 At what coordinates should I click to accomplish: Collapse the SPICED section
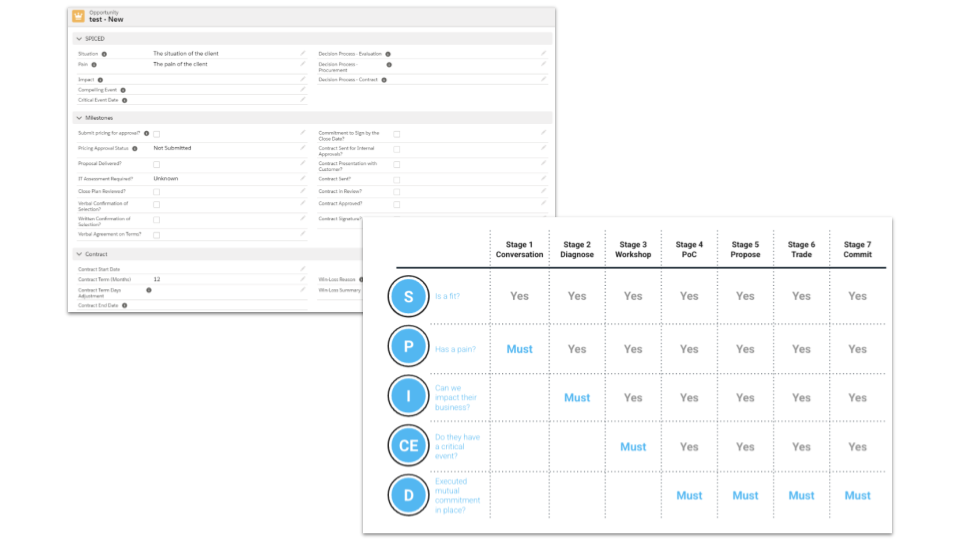click(79, 38)
